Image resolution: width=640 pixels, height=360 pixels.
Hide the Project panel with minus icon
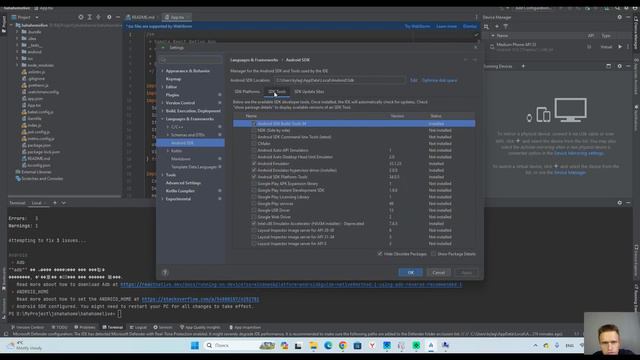(118, 17)
